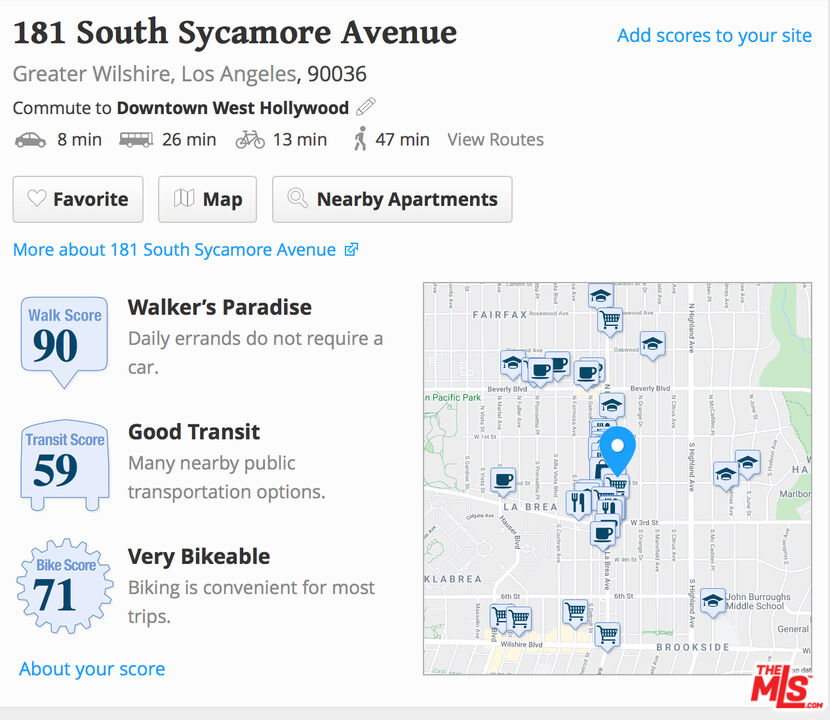Select the bicycle commute time icon

coord(250,140)
